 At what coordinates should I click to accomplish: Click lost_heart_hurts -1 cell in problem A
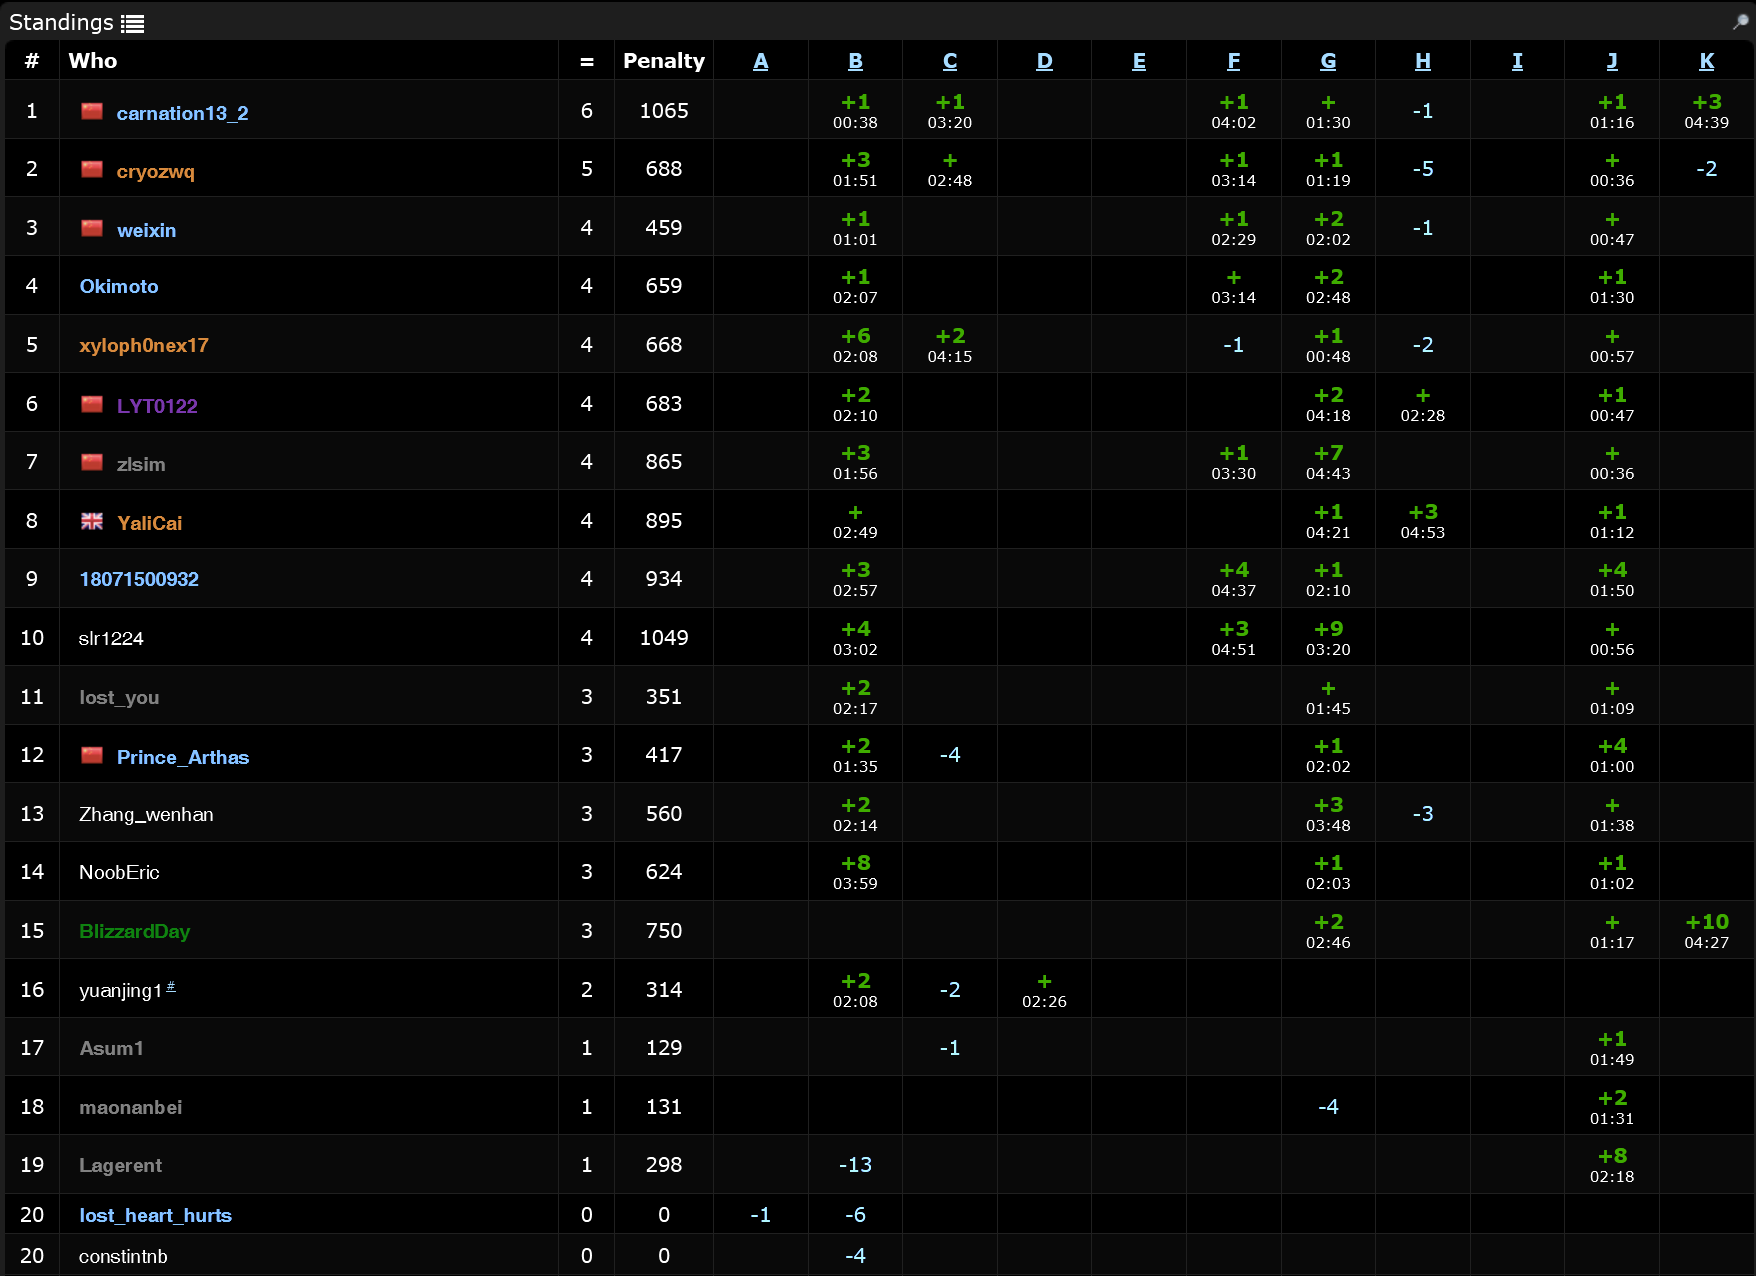(761, 1215)
